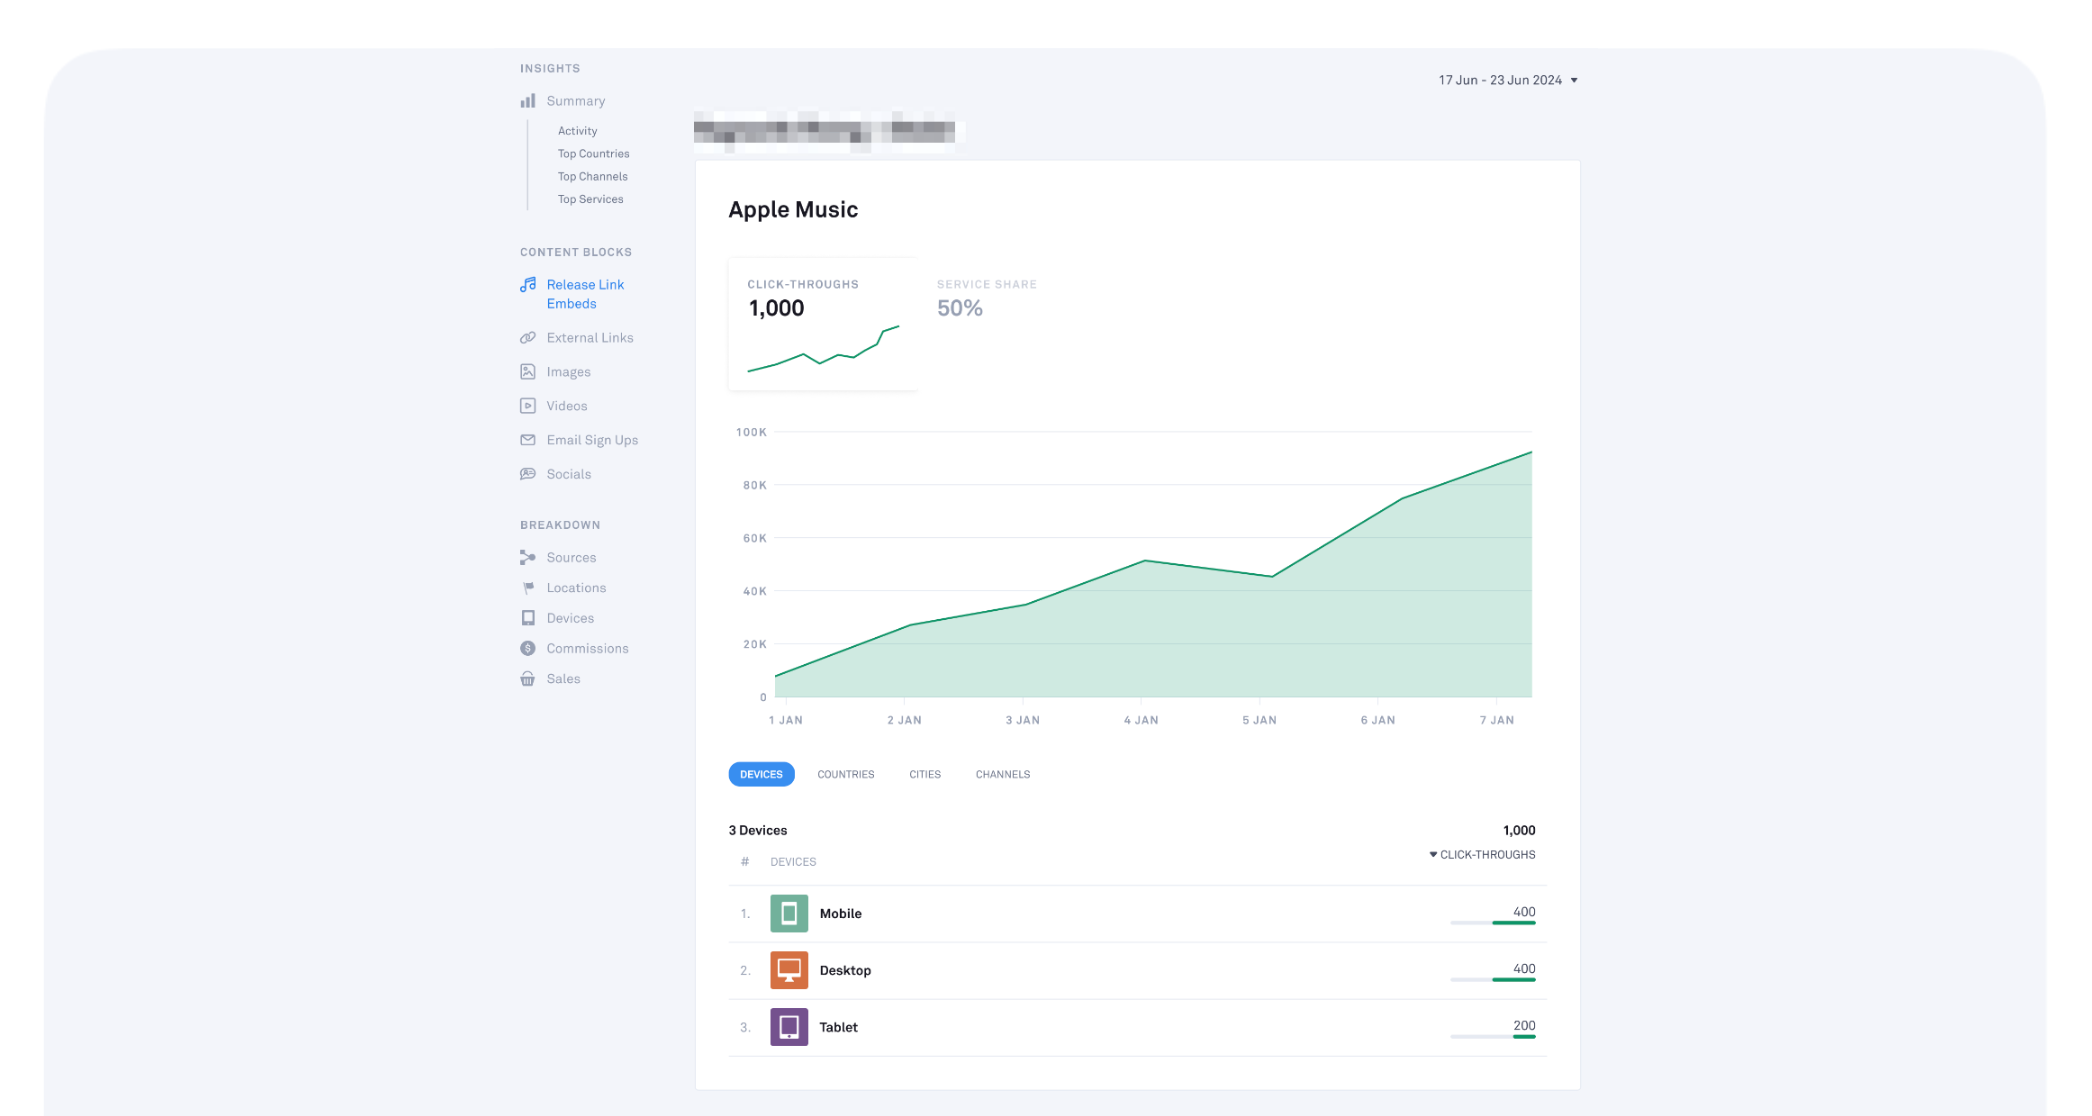
Task: Click the External Links chain icon
Action: [x=528, y=338]
